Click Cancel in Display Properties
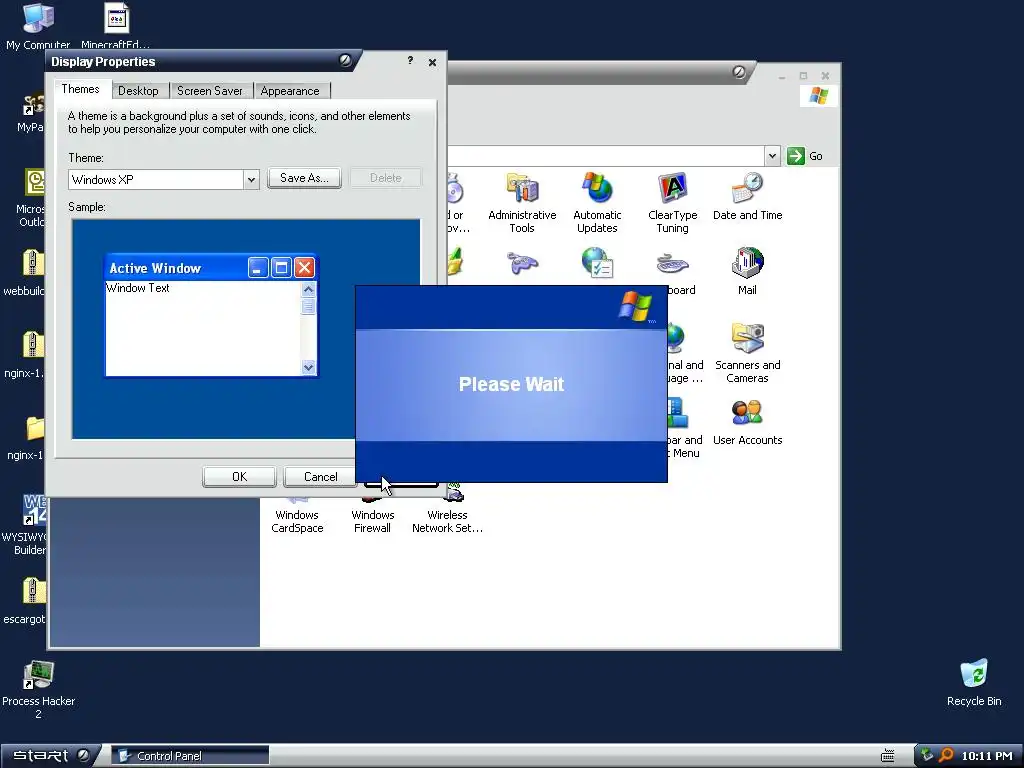This screenshot has height=768, width=1024. [x=320, y=477]
